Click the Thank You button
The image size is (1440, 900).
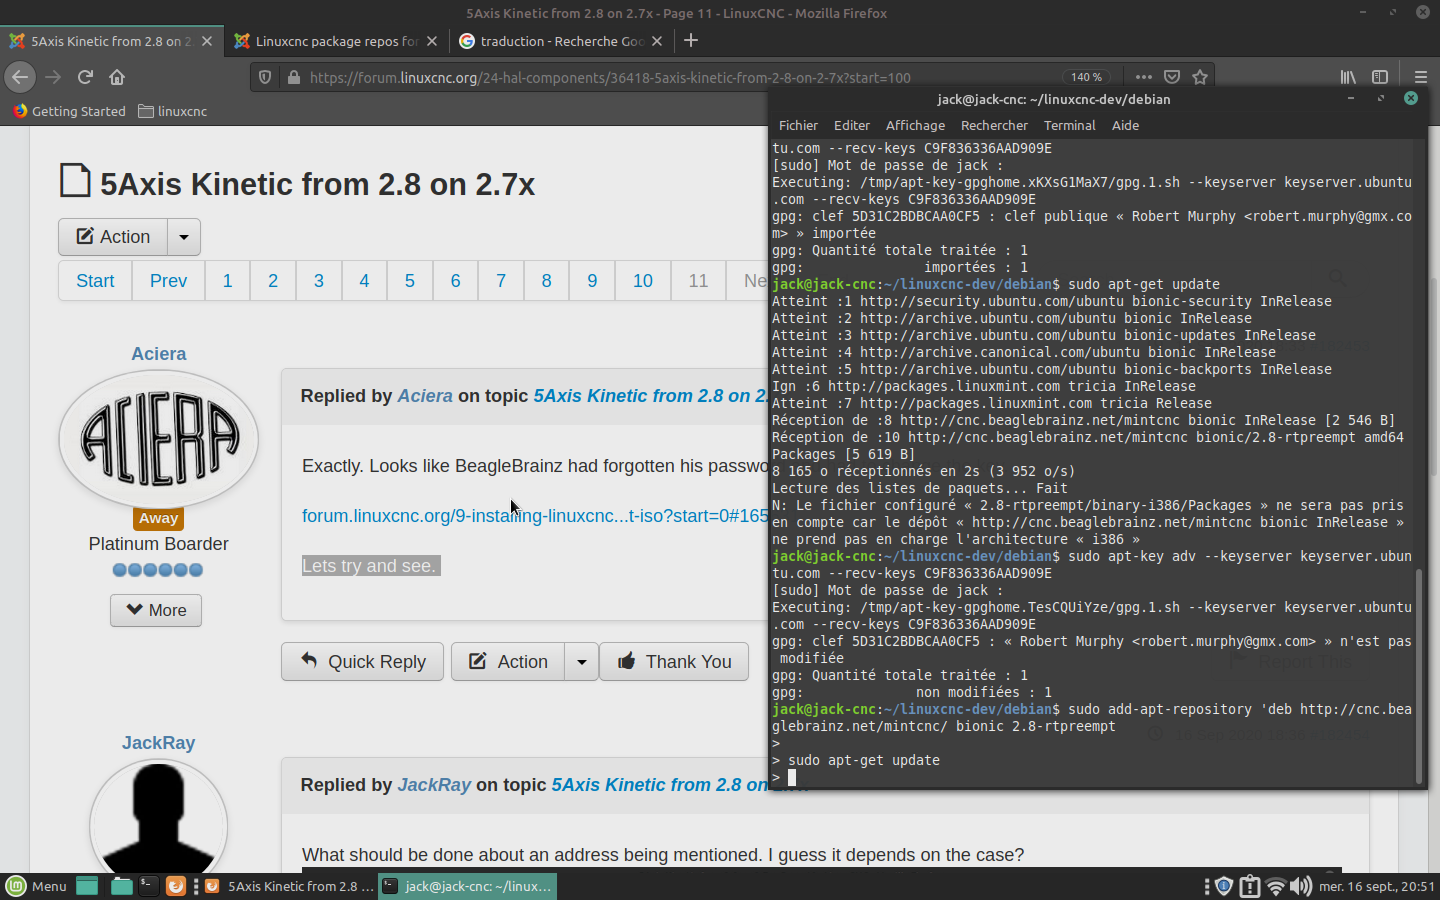[x=674, y=661]
